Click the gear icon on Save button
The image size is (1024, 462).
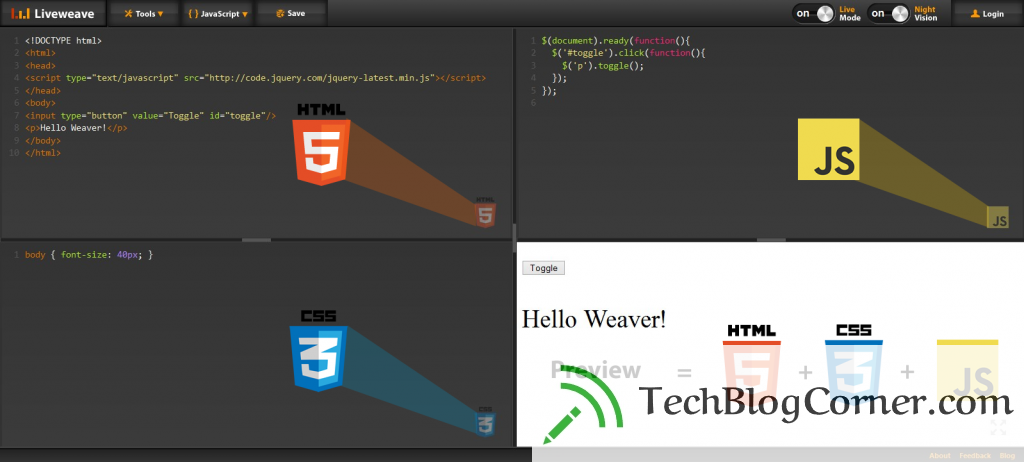click(280, 13)
